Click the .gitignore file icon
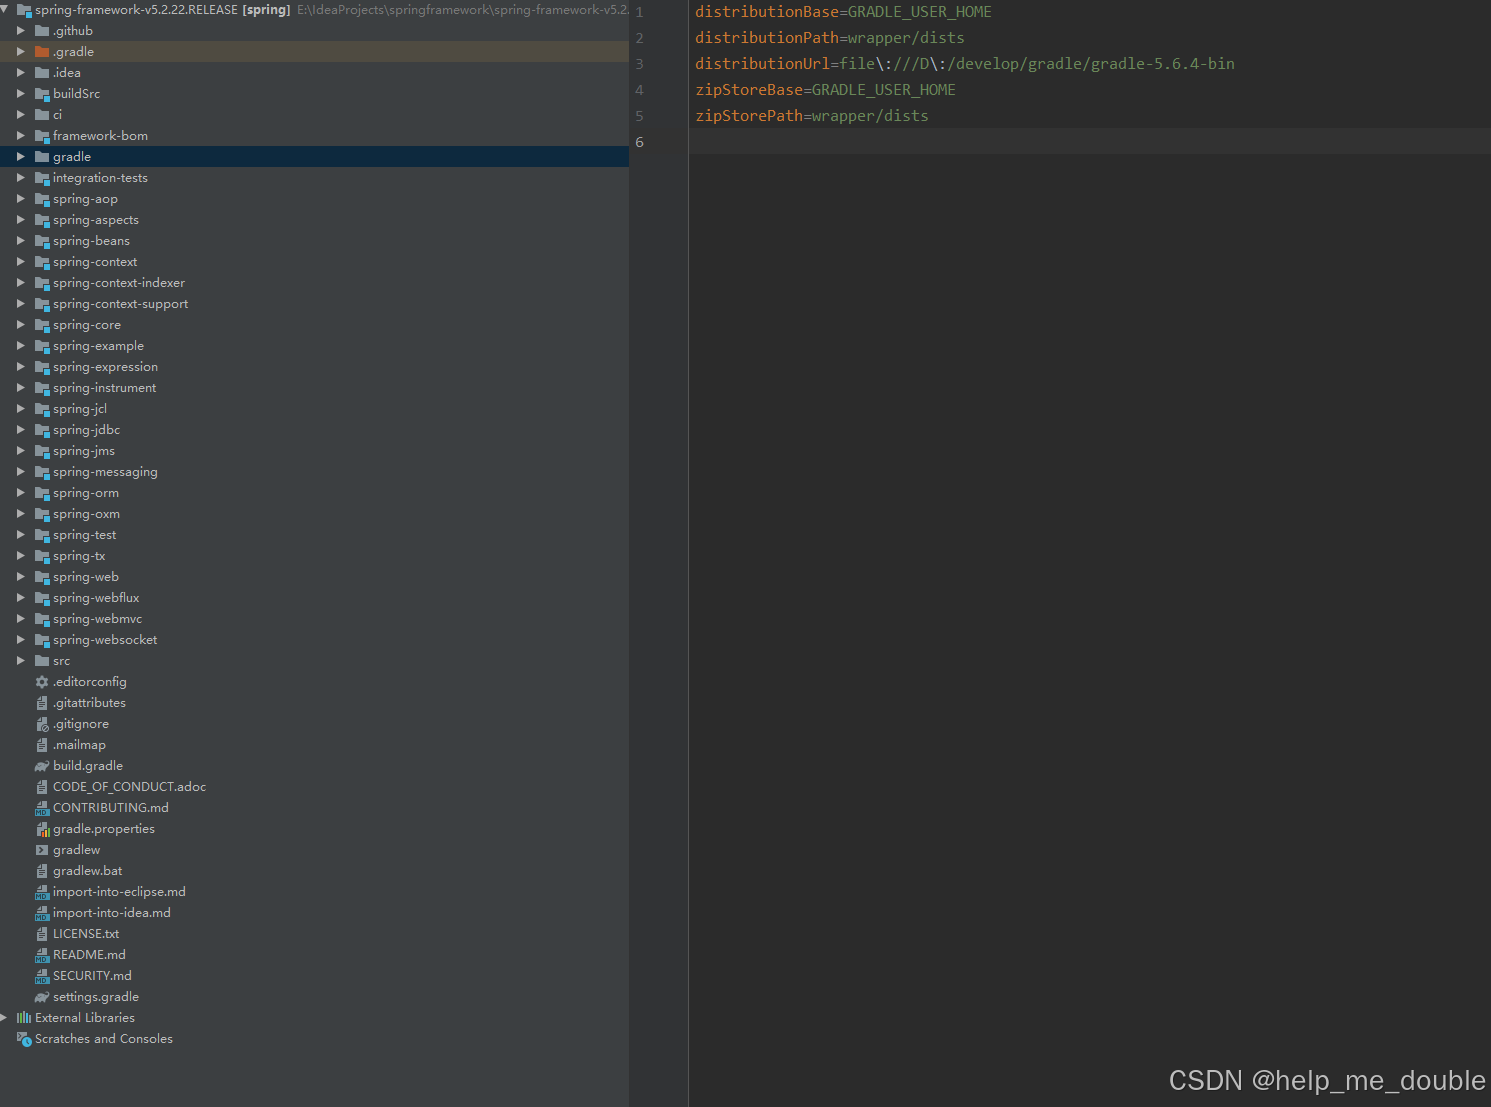 click(x=42, y=724)
